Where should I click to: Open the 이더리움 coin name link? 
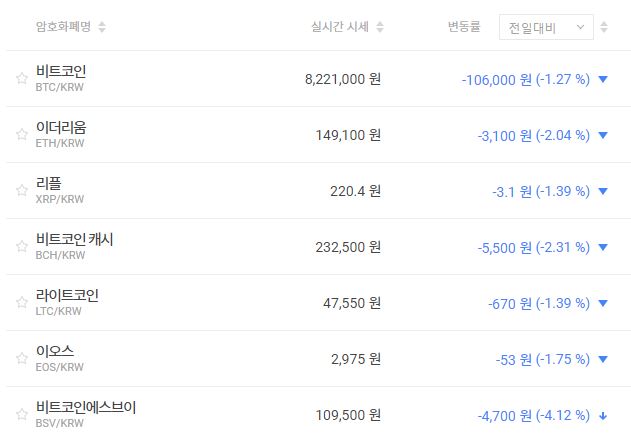(x=60, y=127)
